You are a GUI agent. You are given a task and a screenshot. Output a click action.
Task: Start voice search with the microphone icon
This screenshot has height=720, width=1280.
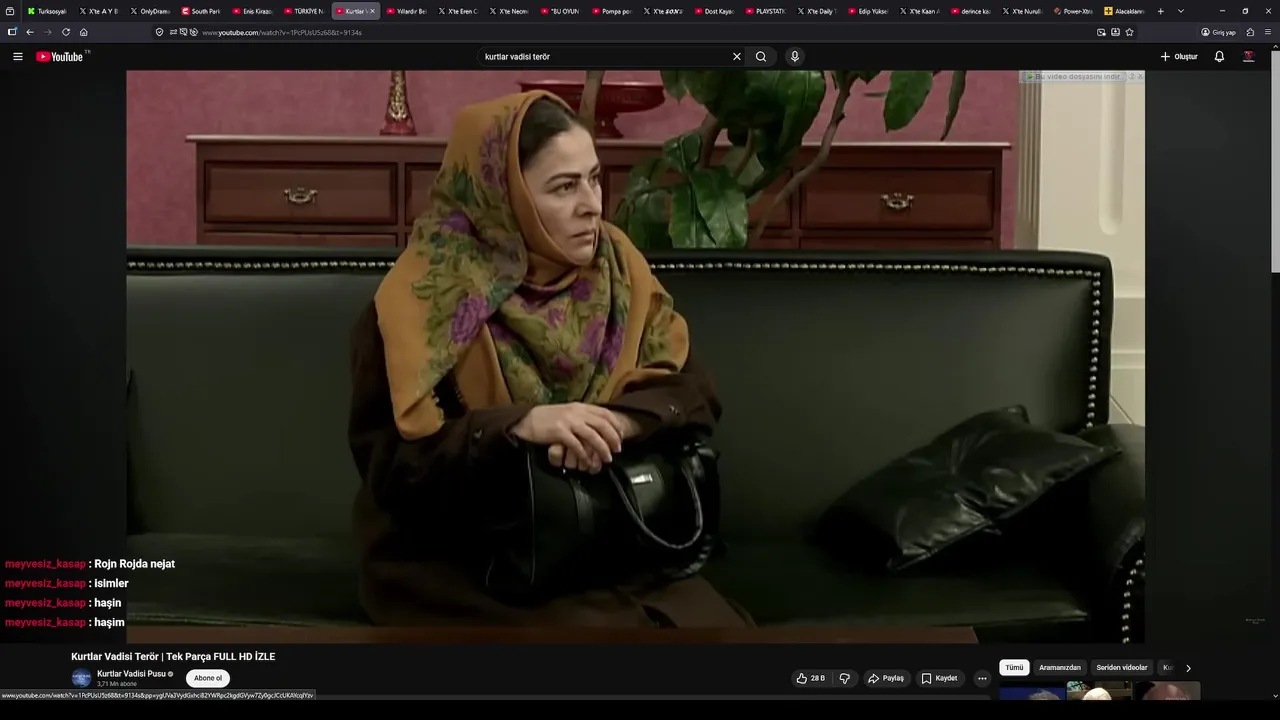tap(795, 57)
